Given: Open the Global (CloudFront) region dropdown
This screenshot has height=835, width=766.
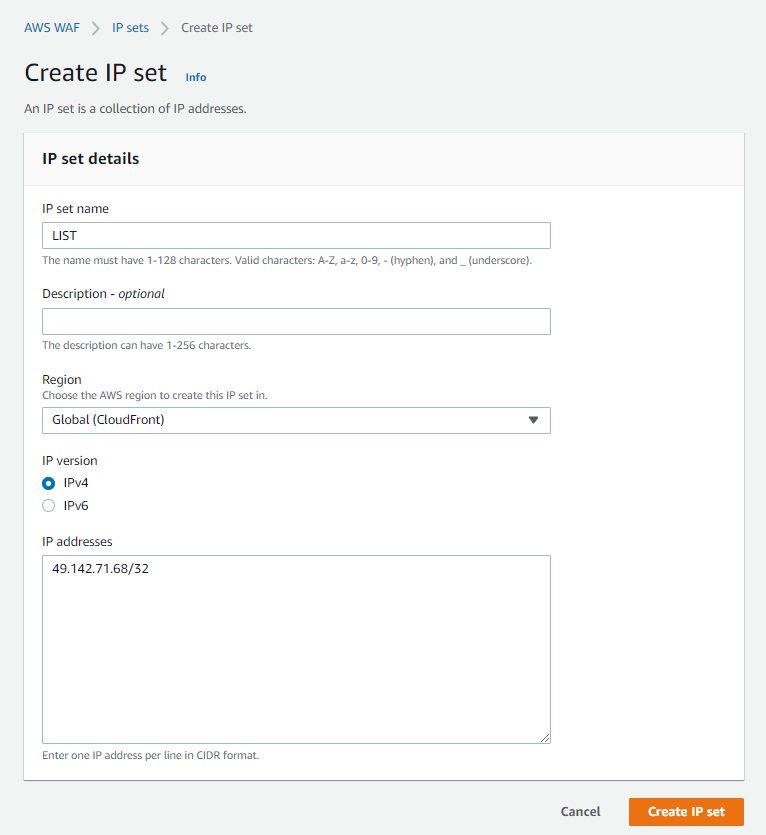Looking at the screenshot, I should [x=296, y=420].
